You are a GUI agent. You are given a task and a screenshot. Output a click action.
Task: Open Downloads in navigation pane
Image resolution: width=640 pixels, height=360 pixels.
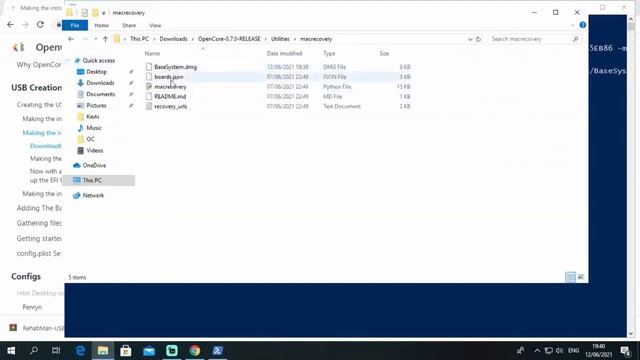tap(100, 83)
